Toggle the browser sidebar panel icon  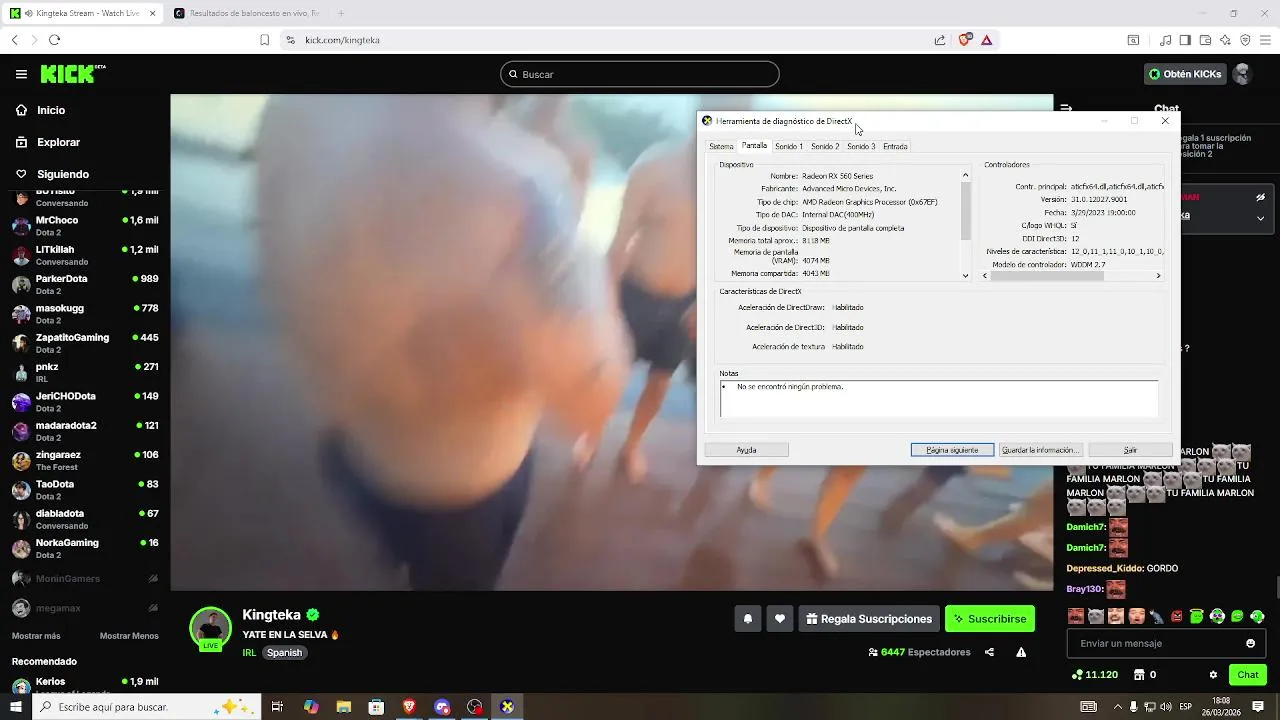[1185, 40]
